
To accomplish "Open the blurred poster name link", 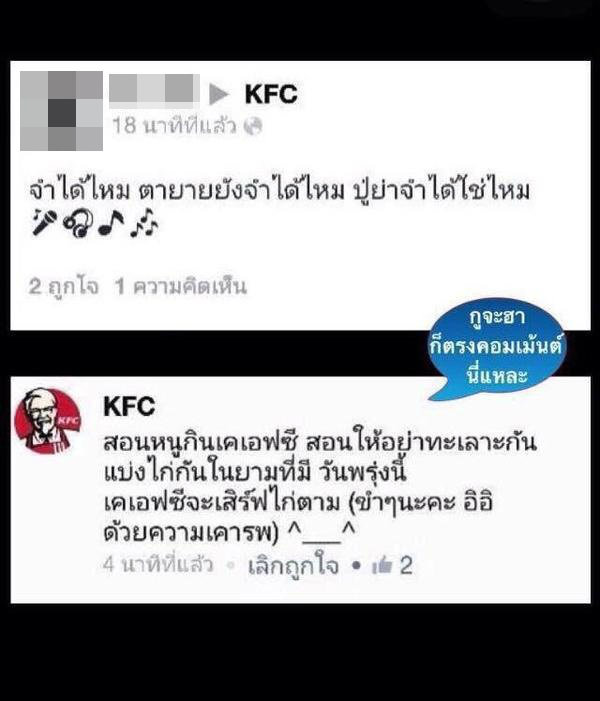I will (154, 91).
